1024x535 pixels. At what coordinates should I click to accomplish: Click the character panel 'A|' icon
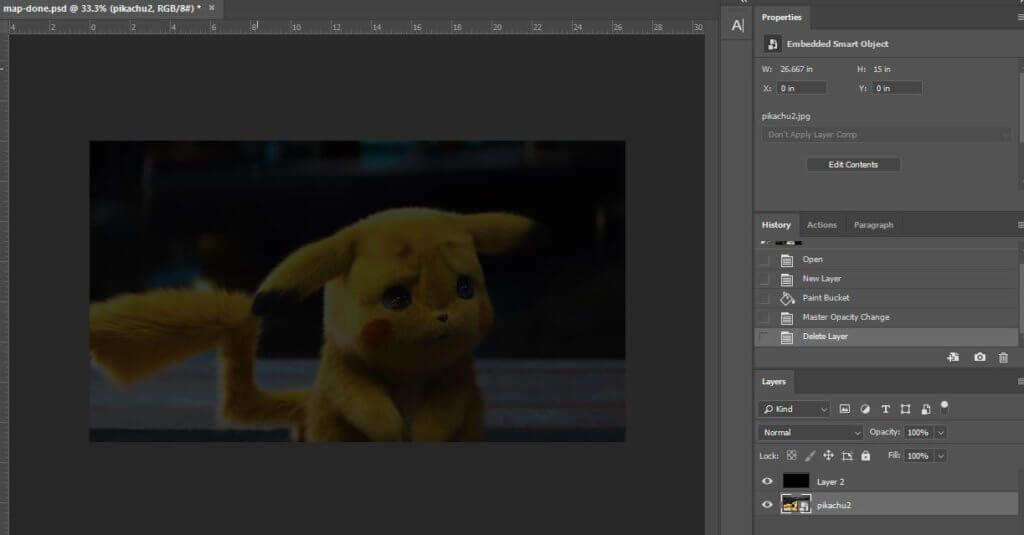click(738, 25)
